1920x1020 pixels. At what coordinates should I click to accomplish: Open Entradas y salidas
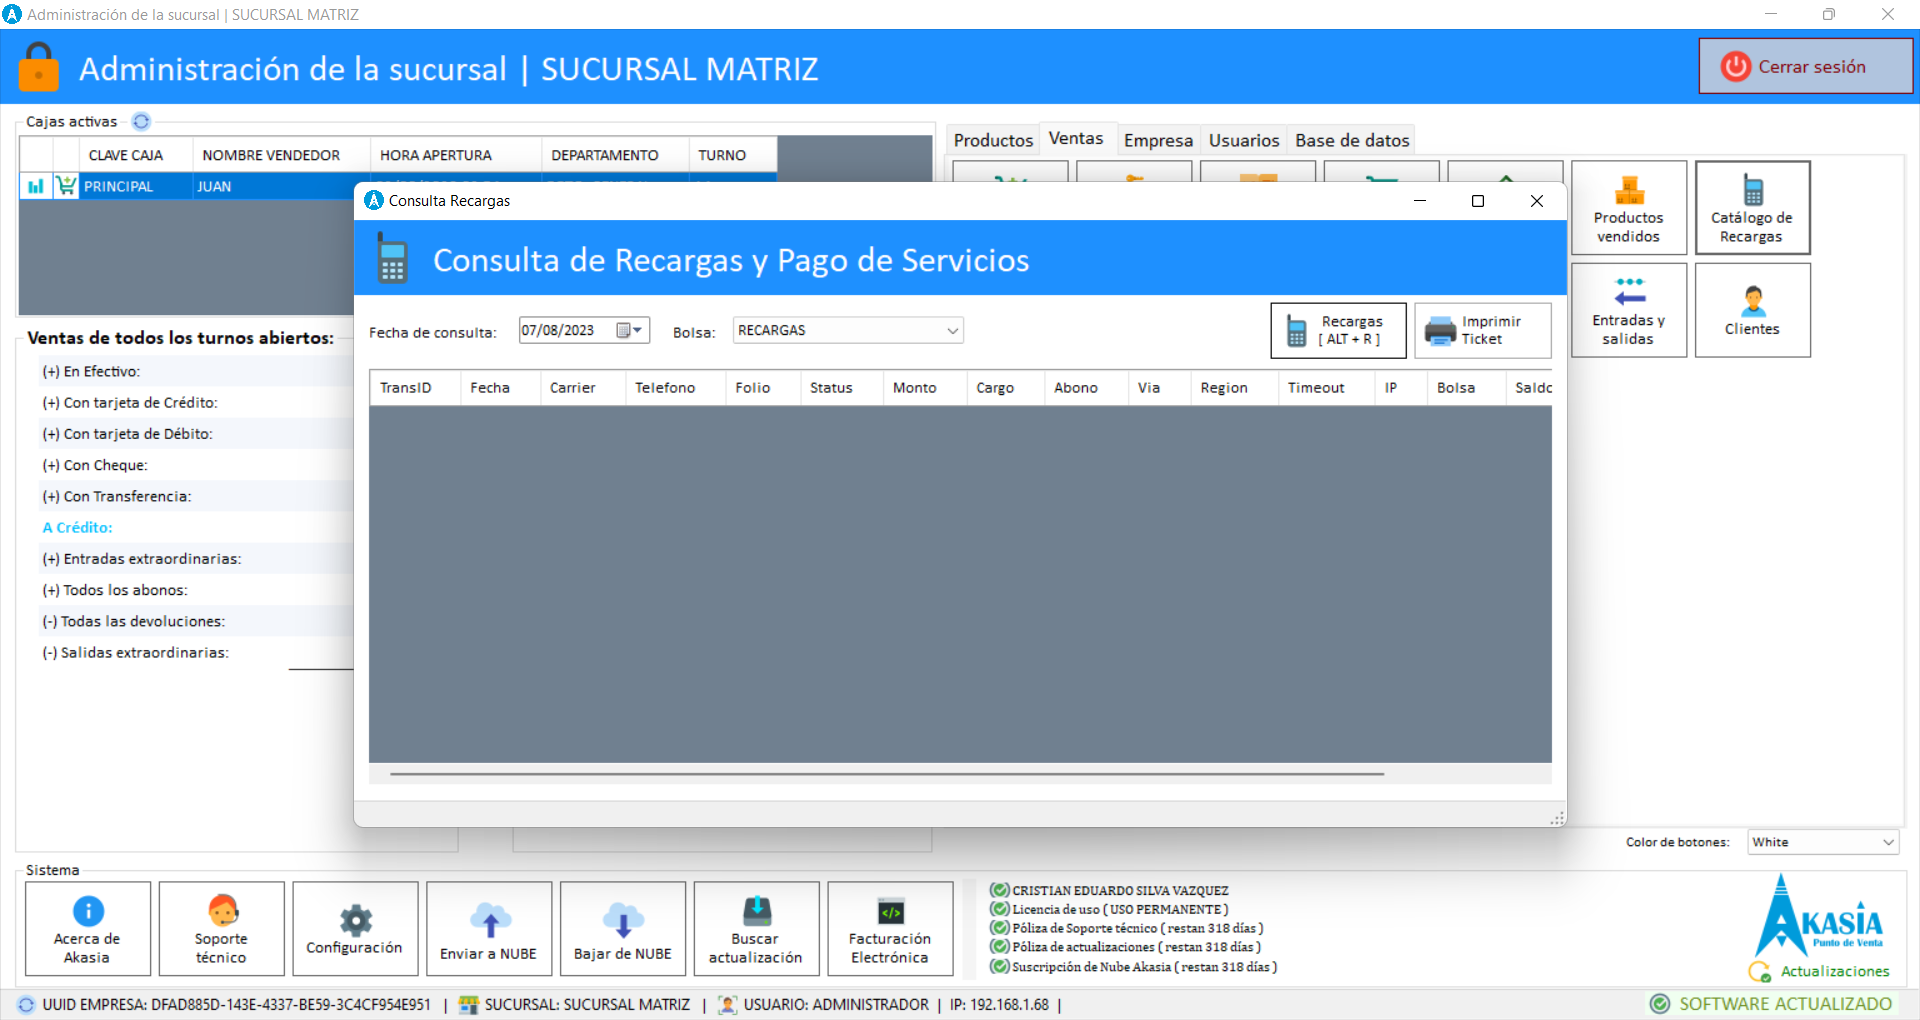[1628, 310]
